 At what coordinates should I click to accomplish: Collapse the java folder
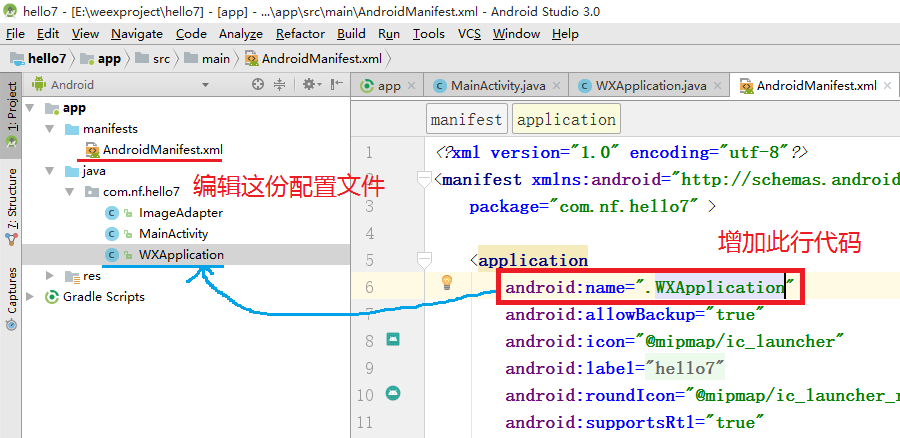tap(49, 171)
